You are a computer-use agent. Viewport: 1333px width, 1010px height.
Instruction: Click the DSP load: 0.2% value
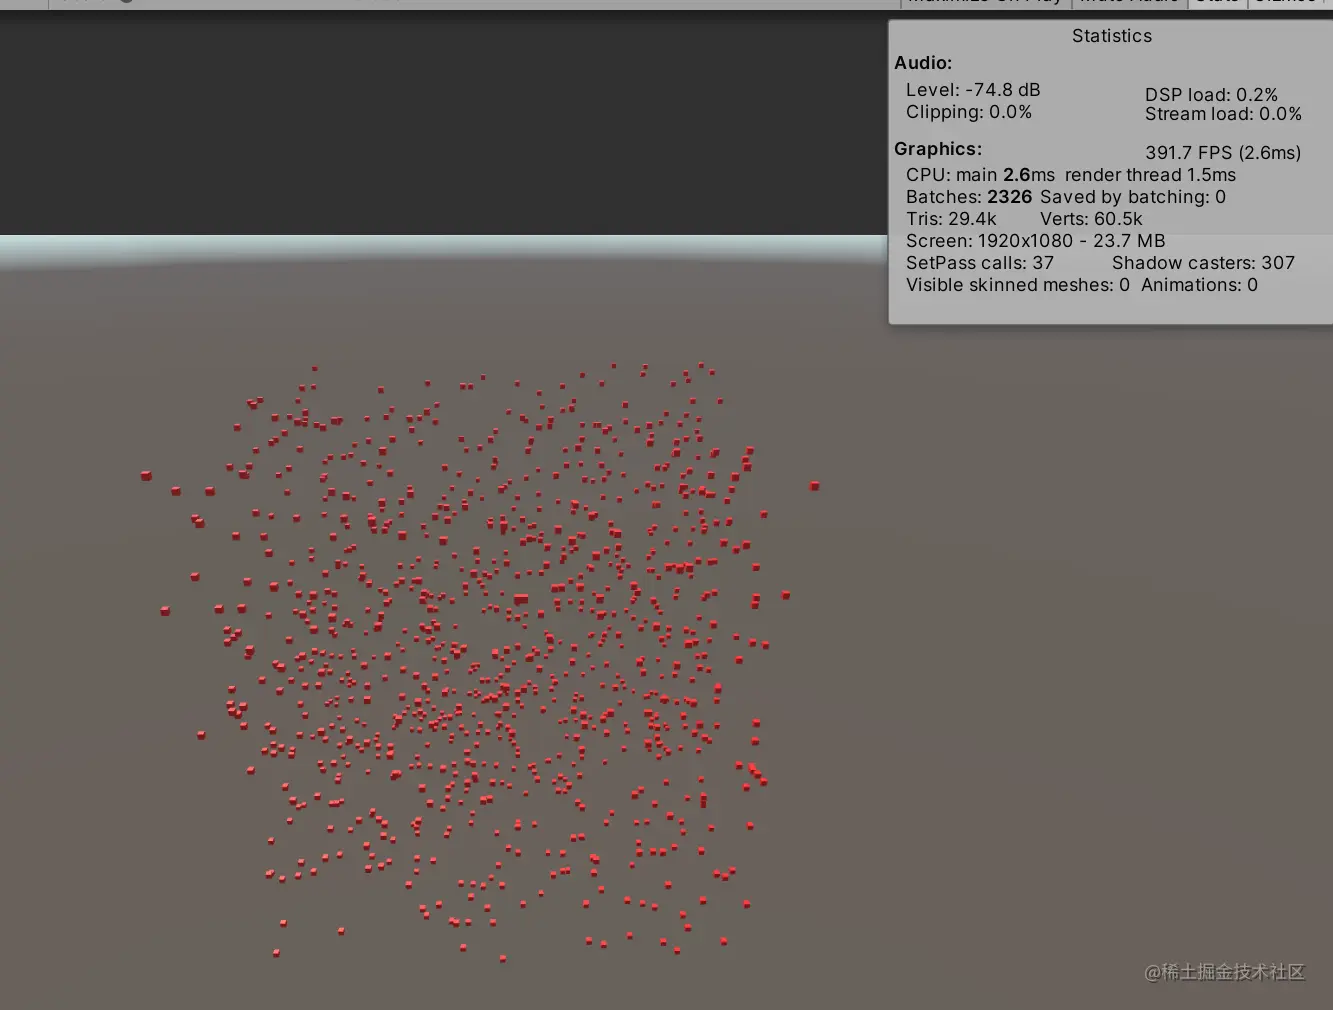click(1211, 95)
